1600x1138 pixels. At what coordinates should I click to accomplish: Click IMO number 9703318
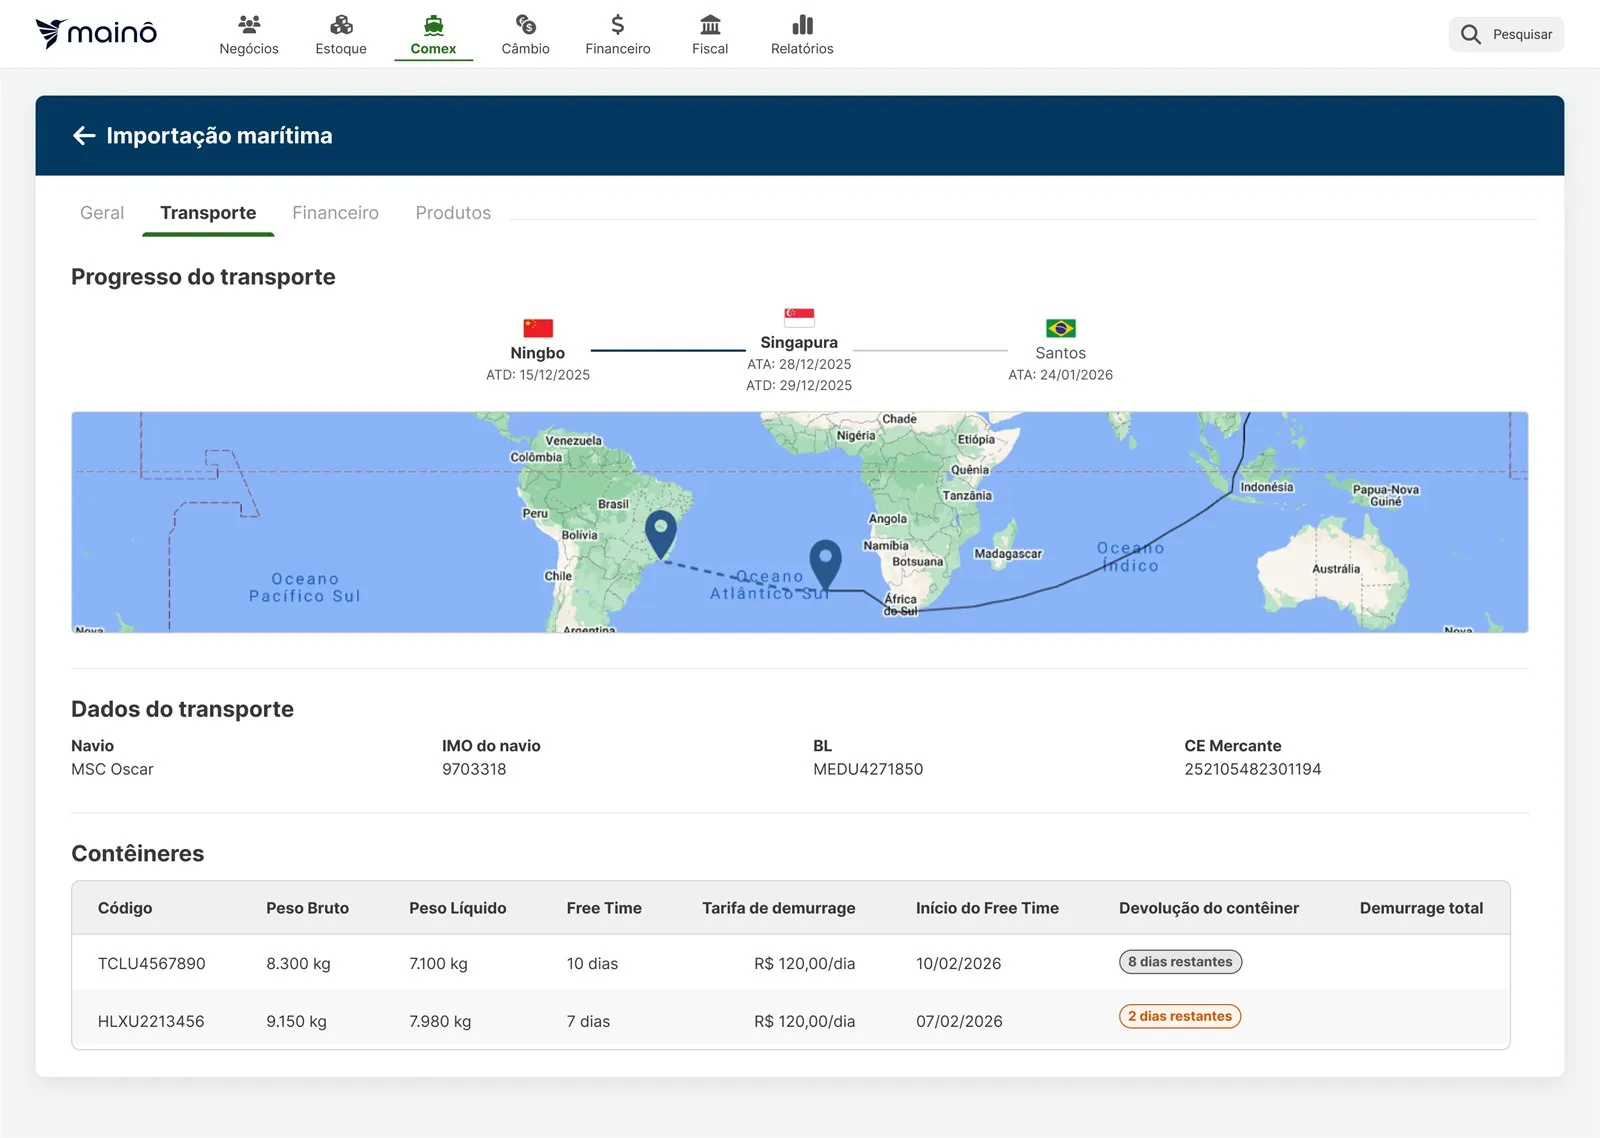(474, 769)
